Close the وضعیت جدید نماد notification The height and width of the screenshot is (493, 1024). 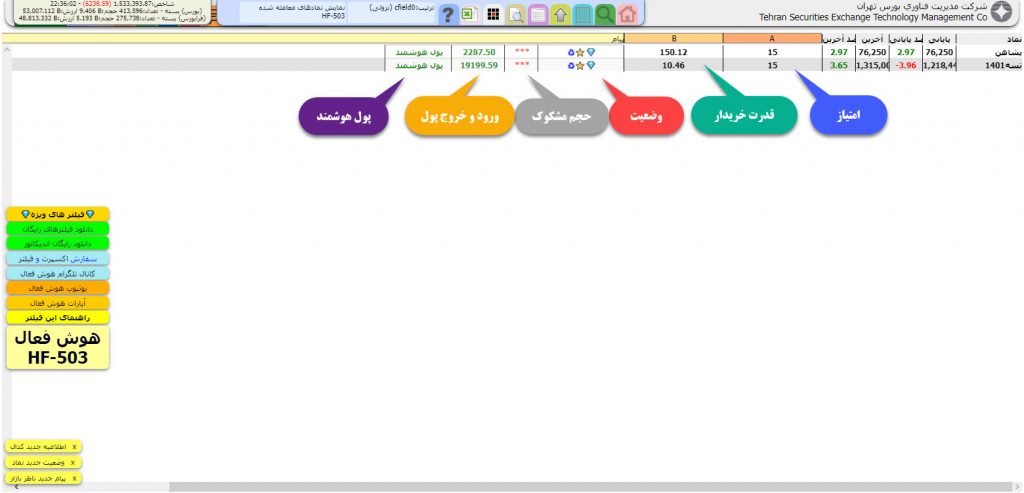coord(72,462)
